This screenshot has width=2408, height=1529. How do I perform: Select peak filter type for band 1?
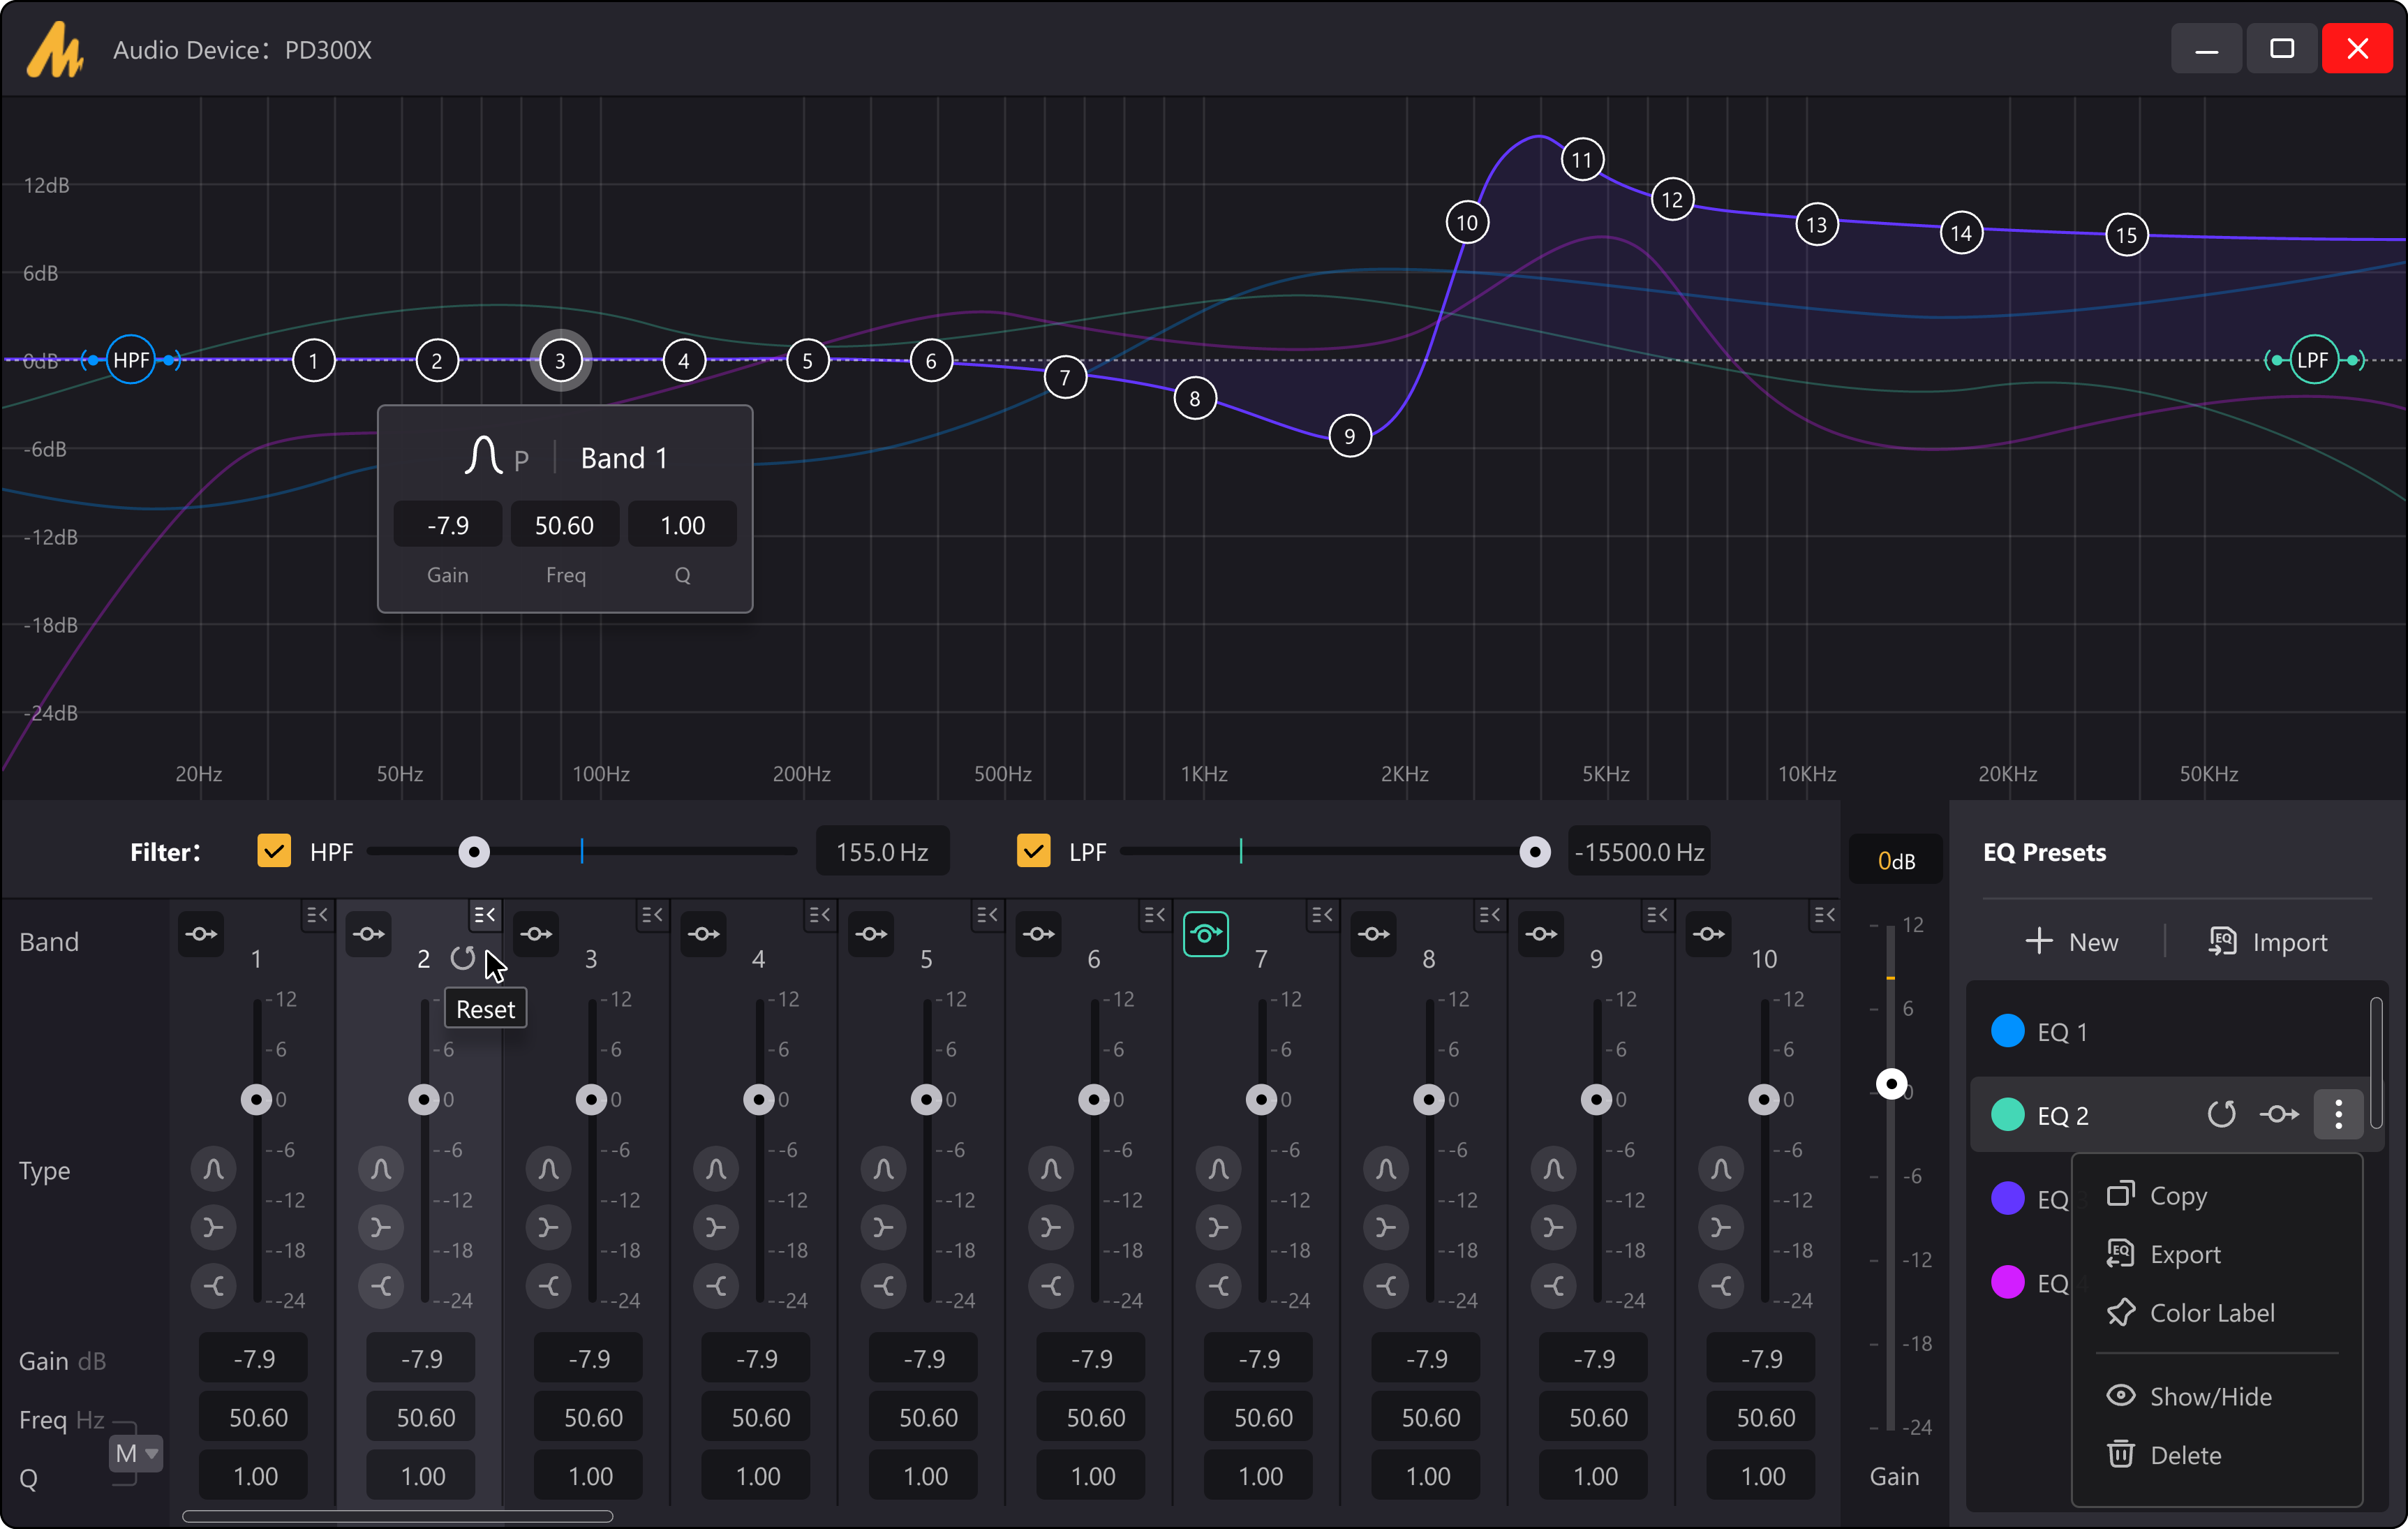tap(213, 1168)
